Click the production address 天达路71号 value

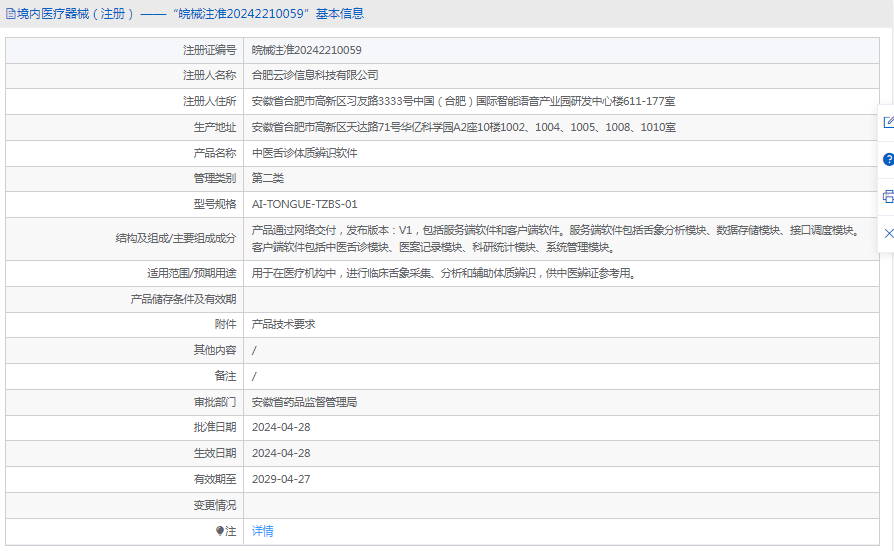(464, 127)
